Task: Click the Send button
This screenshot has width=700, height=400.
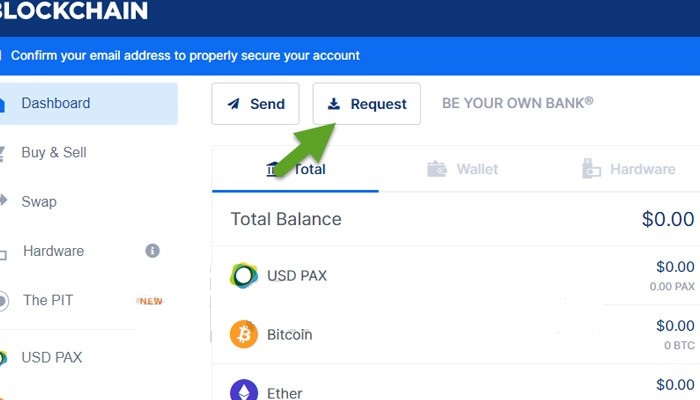Action: click(255, 104)
